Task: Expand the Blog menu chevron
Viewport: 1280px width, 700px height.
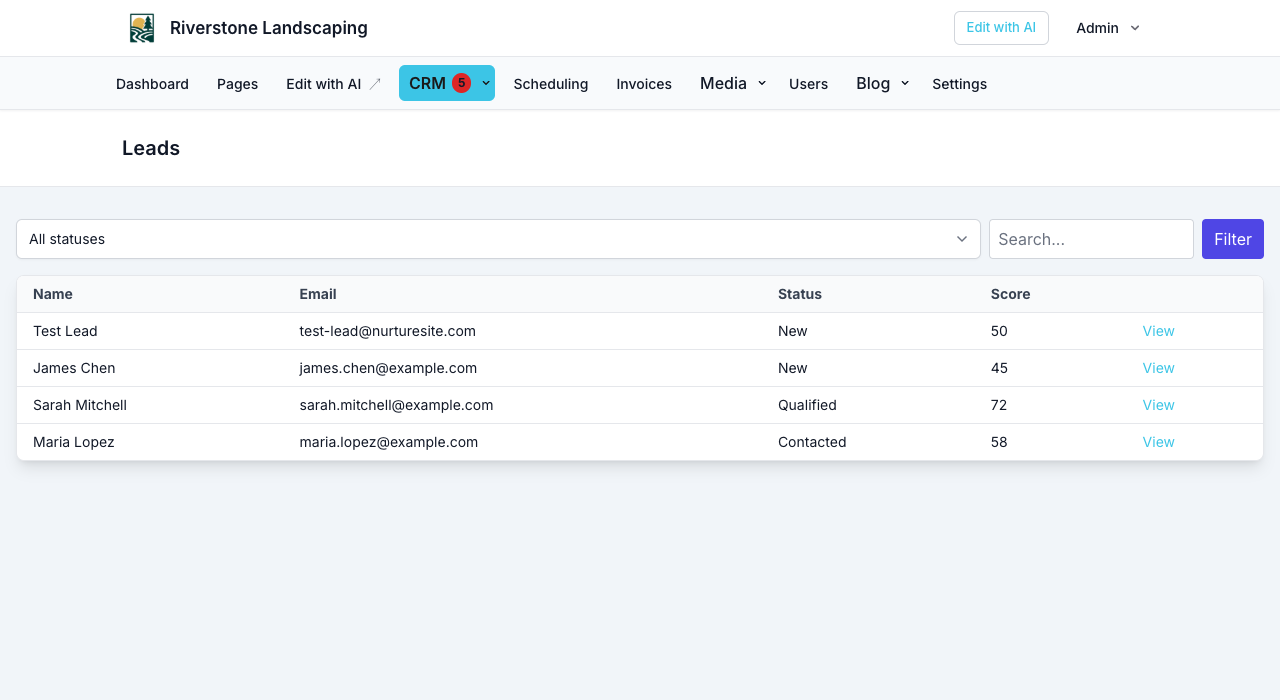Action: click(x=905, y=84)
